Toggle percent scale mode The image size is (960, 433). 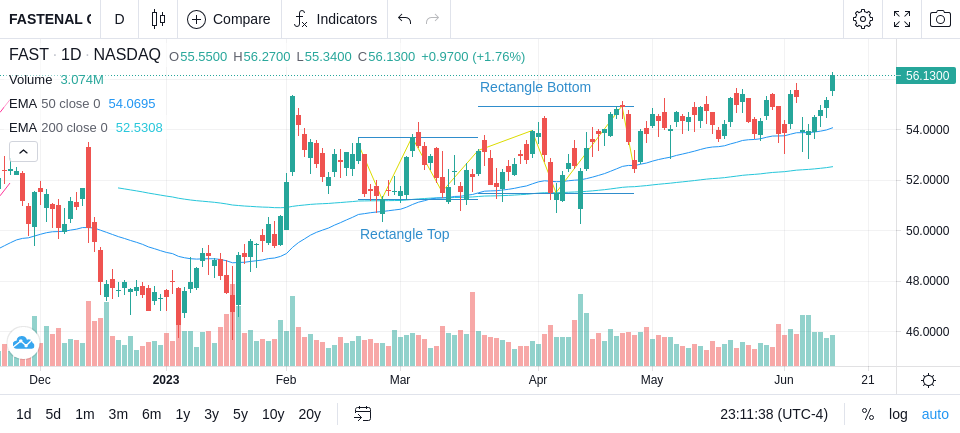point(868,414)
